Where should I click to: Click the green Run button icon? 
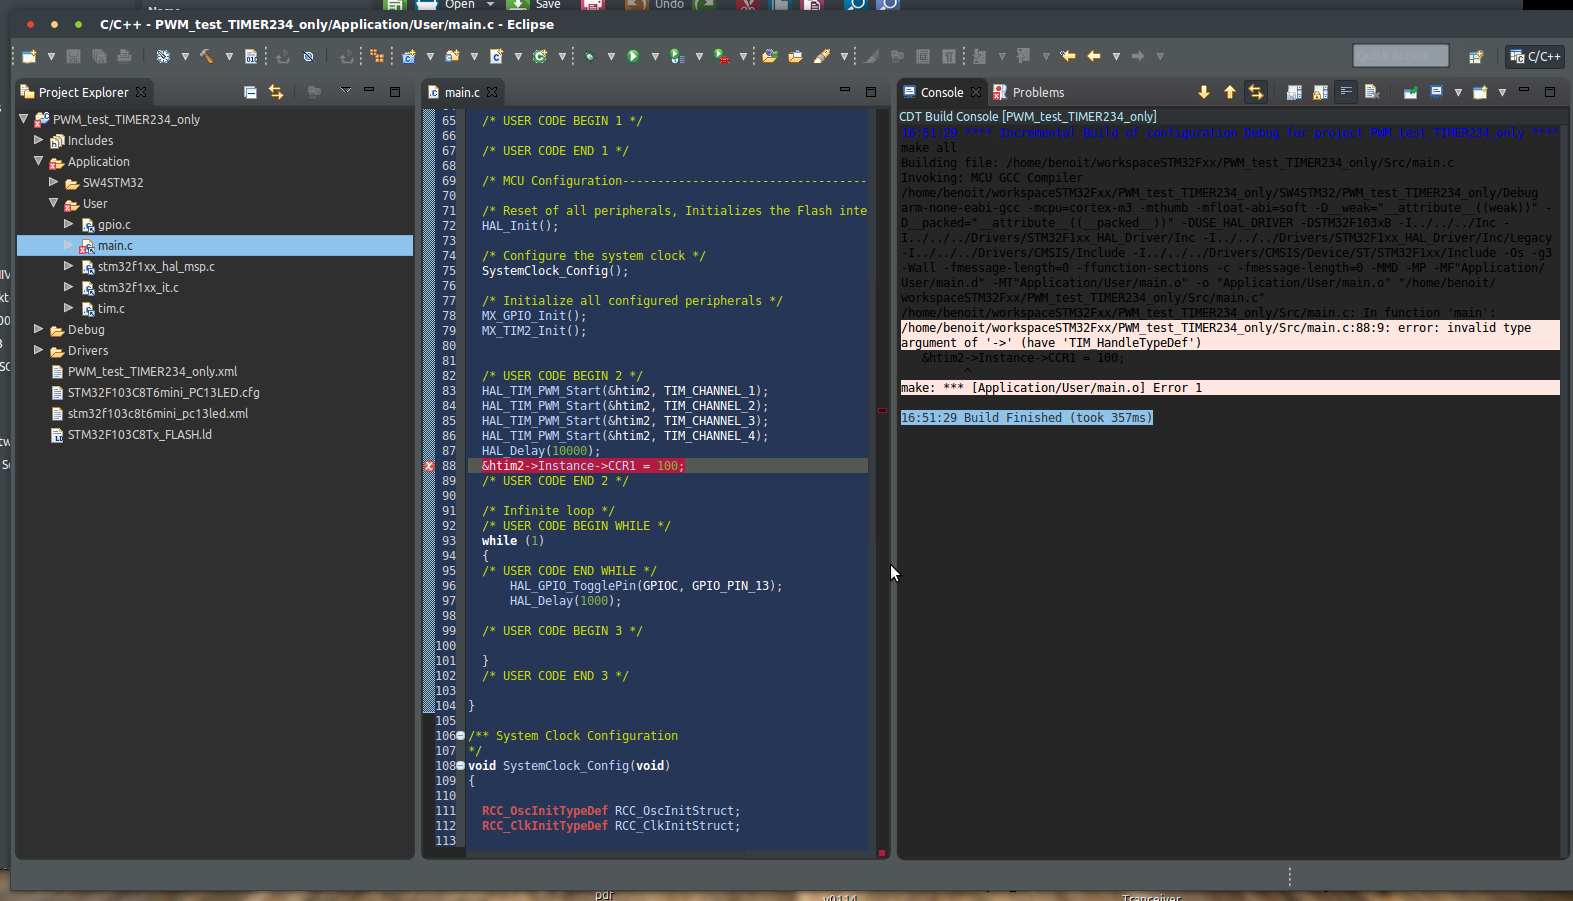click(x=632, y=56)
